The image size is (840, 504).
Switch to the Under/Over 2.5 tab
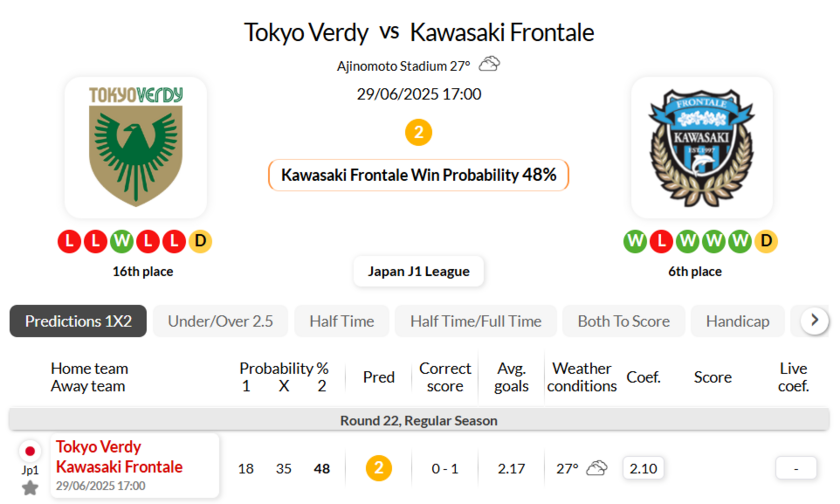click(x=220, y=321)
